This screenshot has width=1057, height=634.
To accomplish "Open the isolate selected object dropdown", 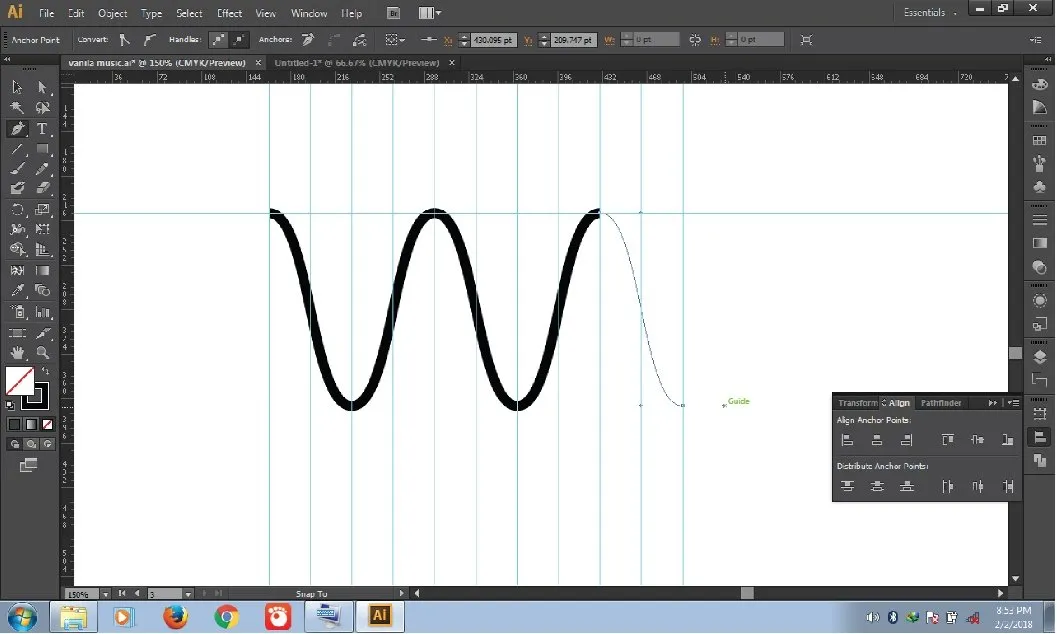I will click(394, 40).
